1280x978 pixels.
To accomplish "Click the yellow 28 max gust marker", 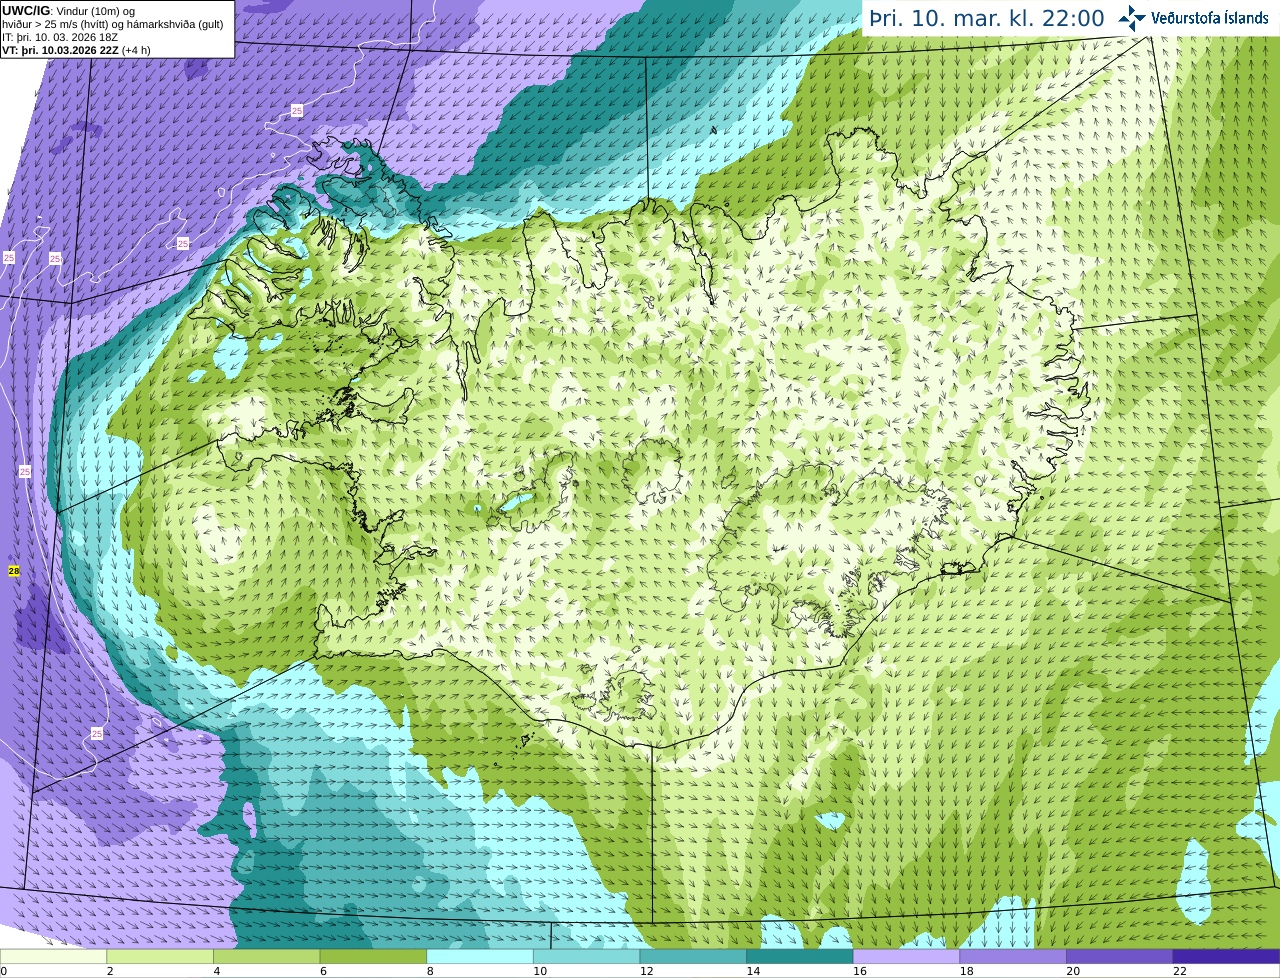I will pos(13,571).
